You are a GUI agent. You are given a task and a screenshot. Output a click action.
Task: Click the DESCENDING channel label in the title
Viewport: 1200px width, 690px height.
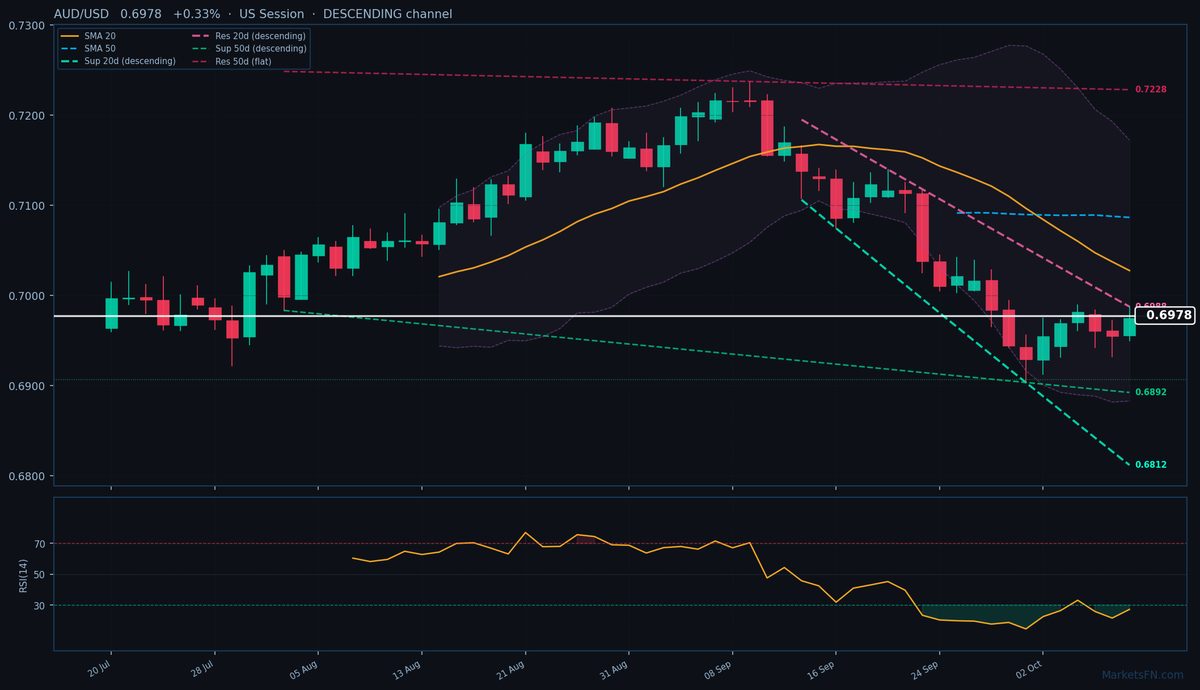[x=387, y=14]
